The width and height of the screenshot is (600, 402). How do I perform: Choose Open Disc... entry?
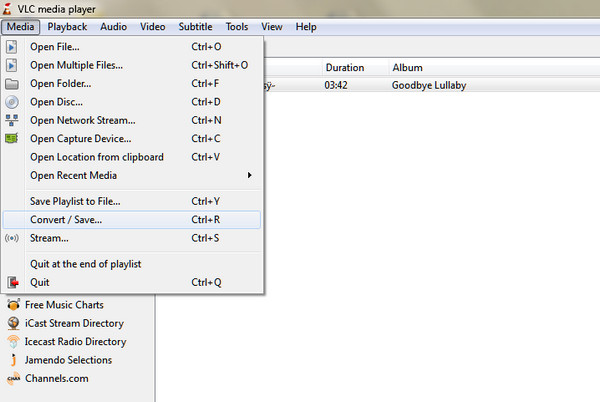[x=132, y=102]
